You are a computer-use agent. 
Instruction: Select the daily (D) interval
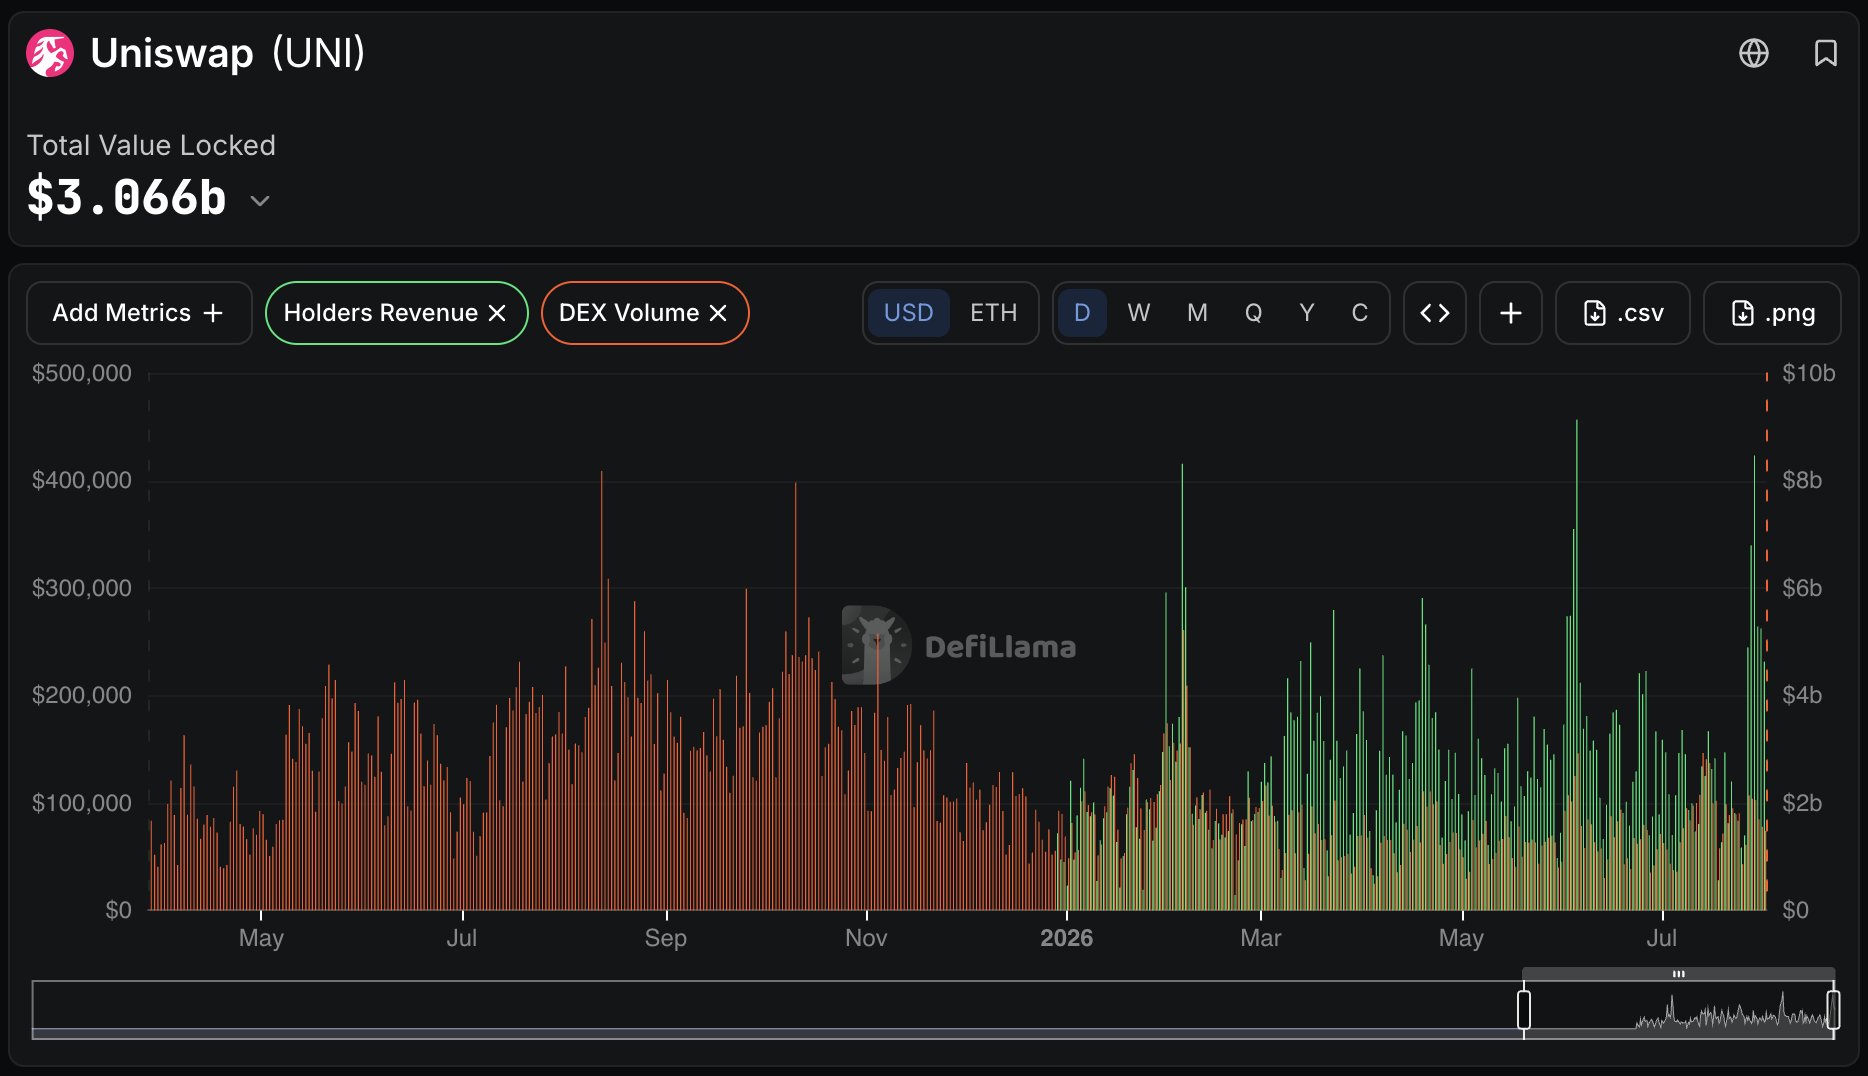1082,313
